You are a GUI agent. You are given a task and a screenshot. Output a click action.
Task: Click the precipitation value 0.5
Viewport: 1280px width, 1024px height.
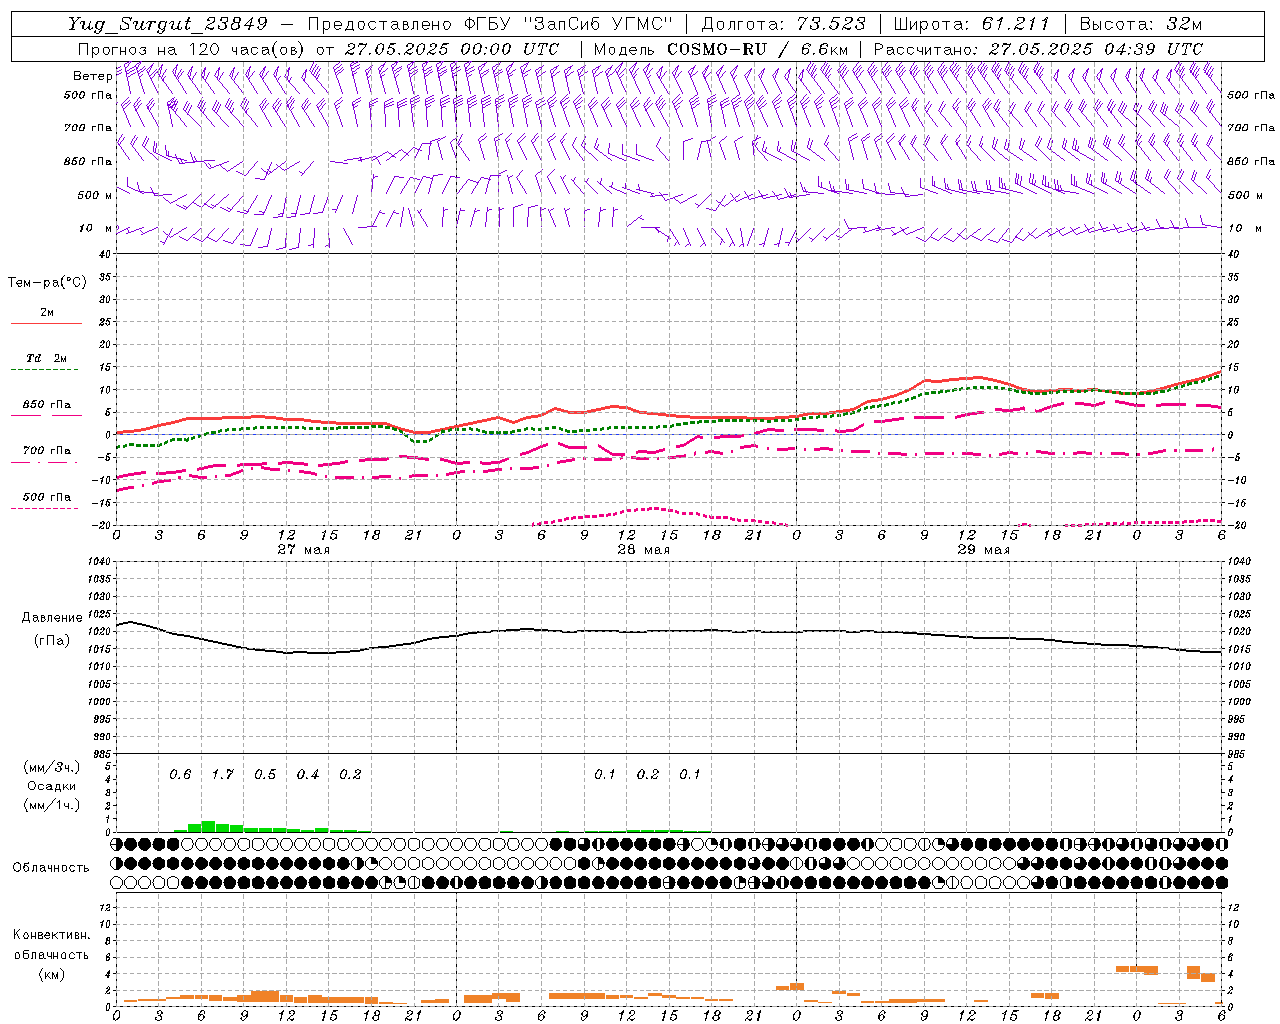tap(265, 774)
